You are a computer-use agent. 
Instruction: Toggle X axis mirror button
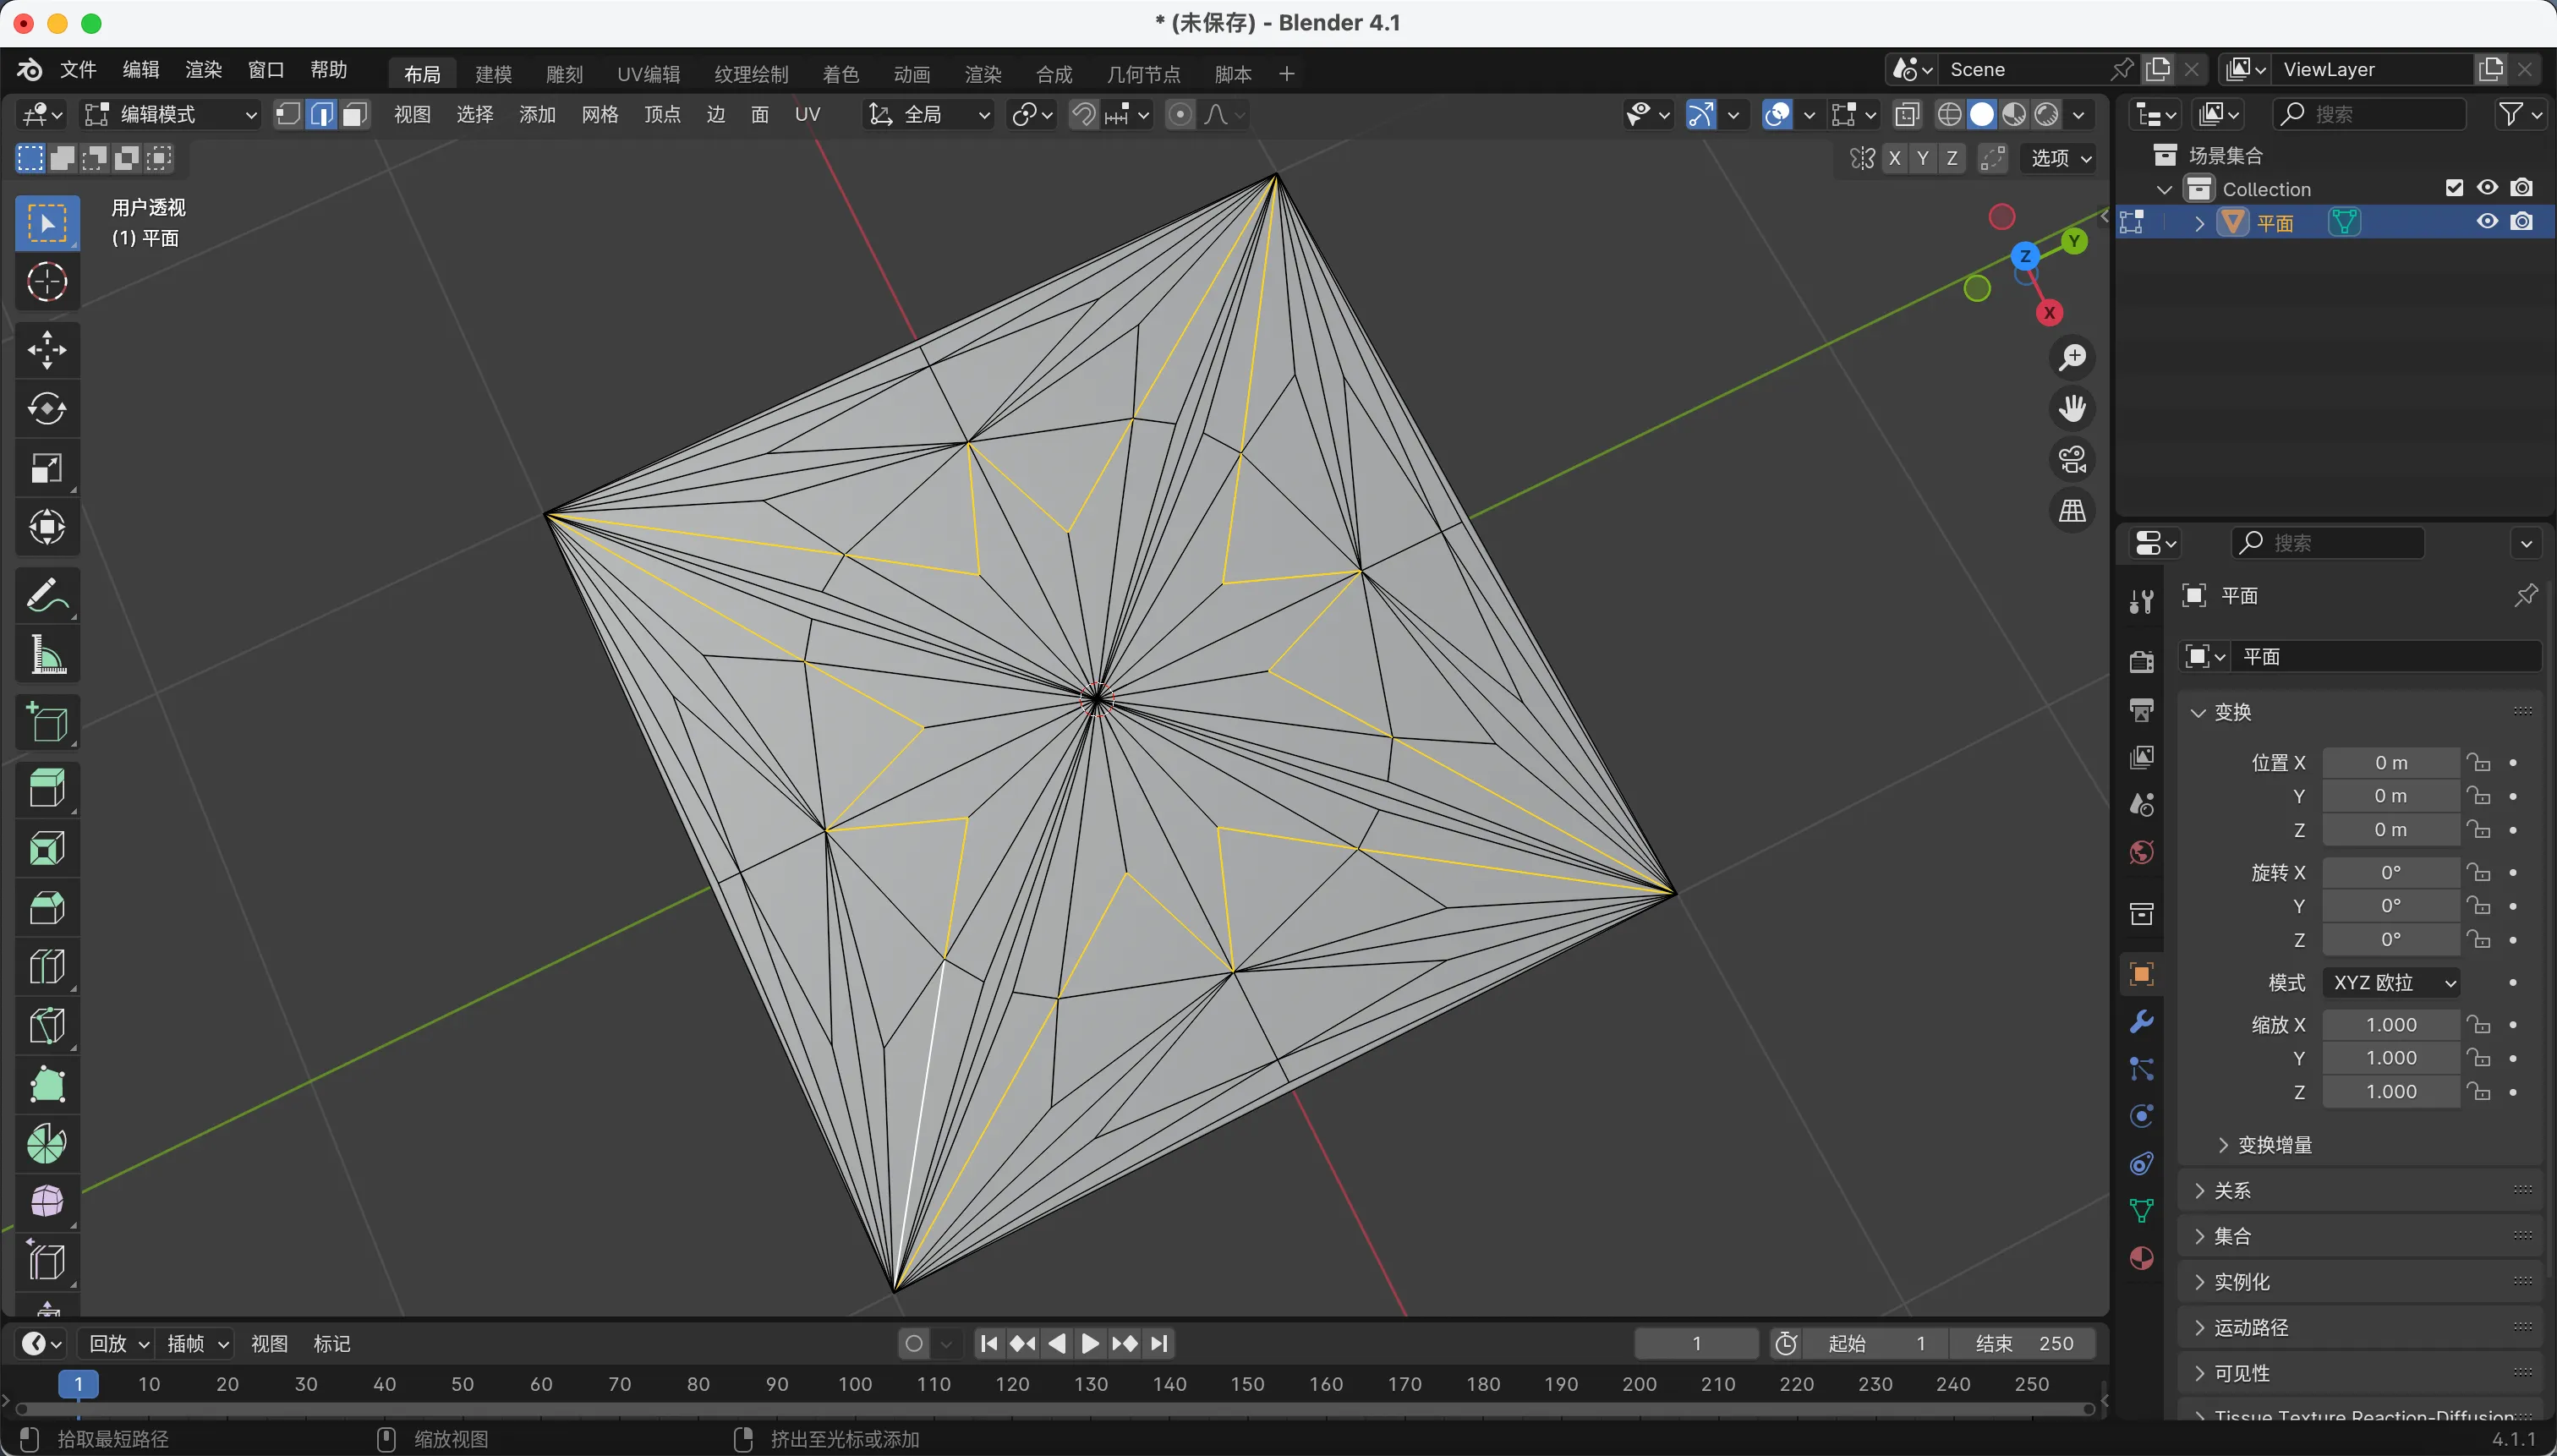click(x=1894, y=158)
